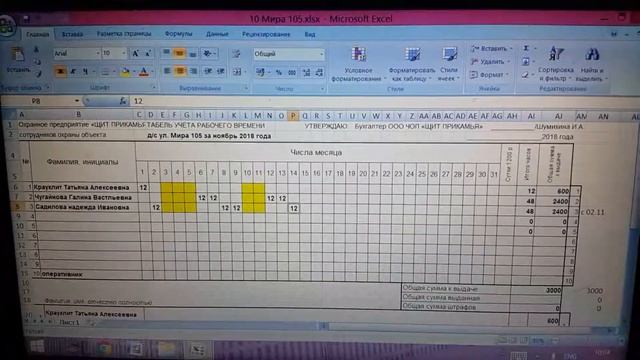
Task: Click the Clear eraser icon
Action: [x=526, y=75]
